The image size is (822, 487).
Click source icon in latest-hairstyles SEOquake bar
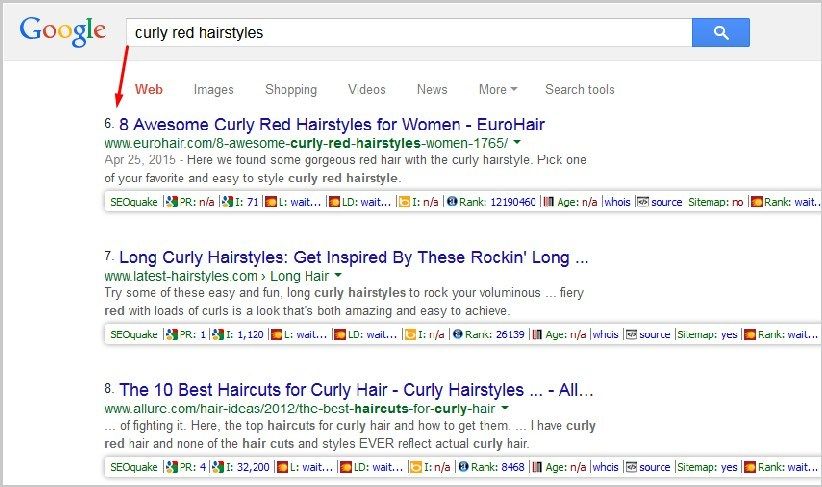tap(632, 334)
